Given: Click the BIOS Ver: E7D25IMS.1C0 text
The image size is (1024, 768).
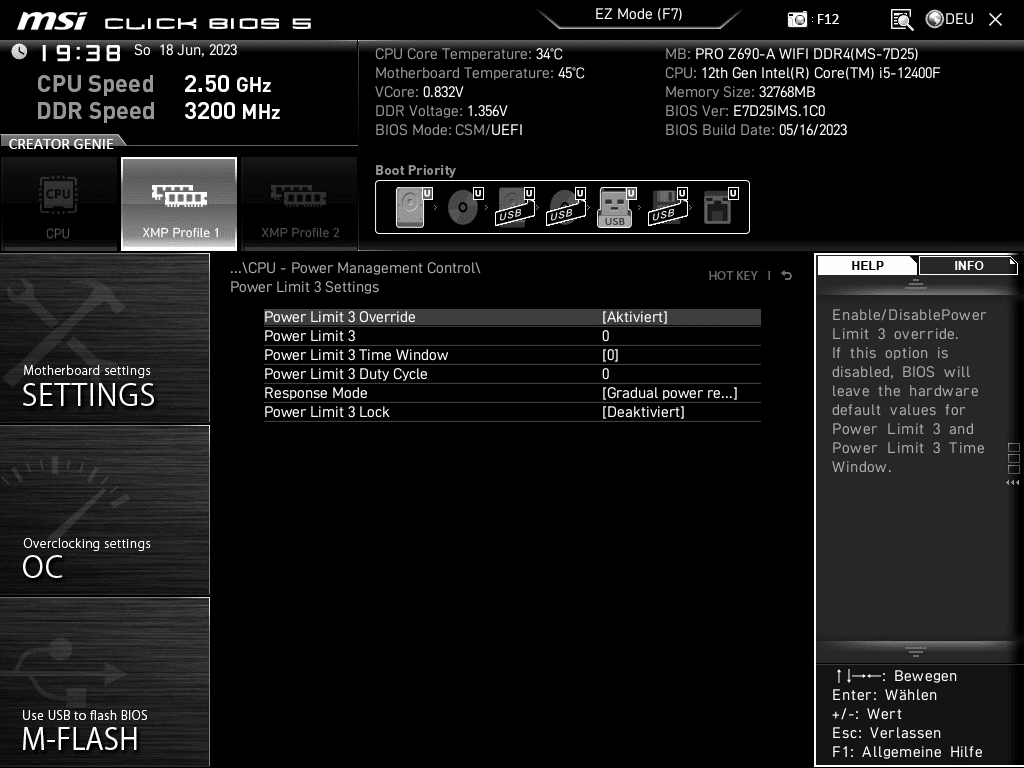Looking at the screenshot, I should 745,110.
